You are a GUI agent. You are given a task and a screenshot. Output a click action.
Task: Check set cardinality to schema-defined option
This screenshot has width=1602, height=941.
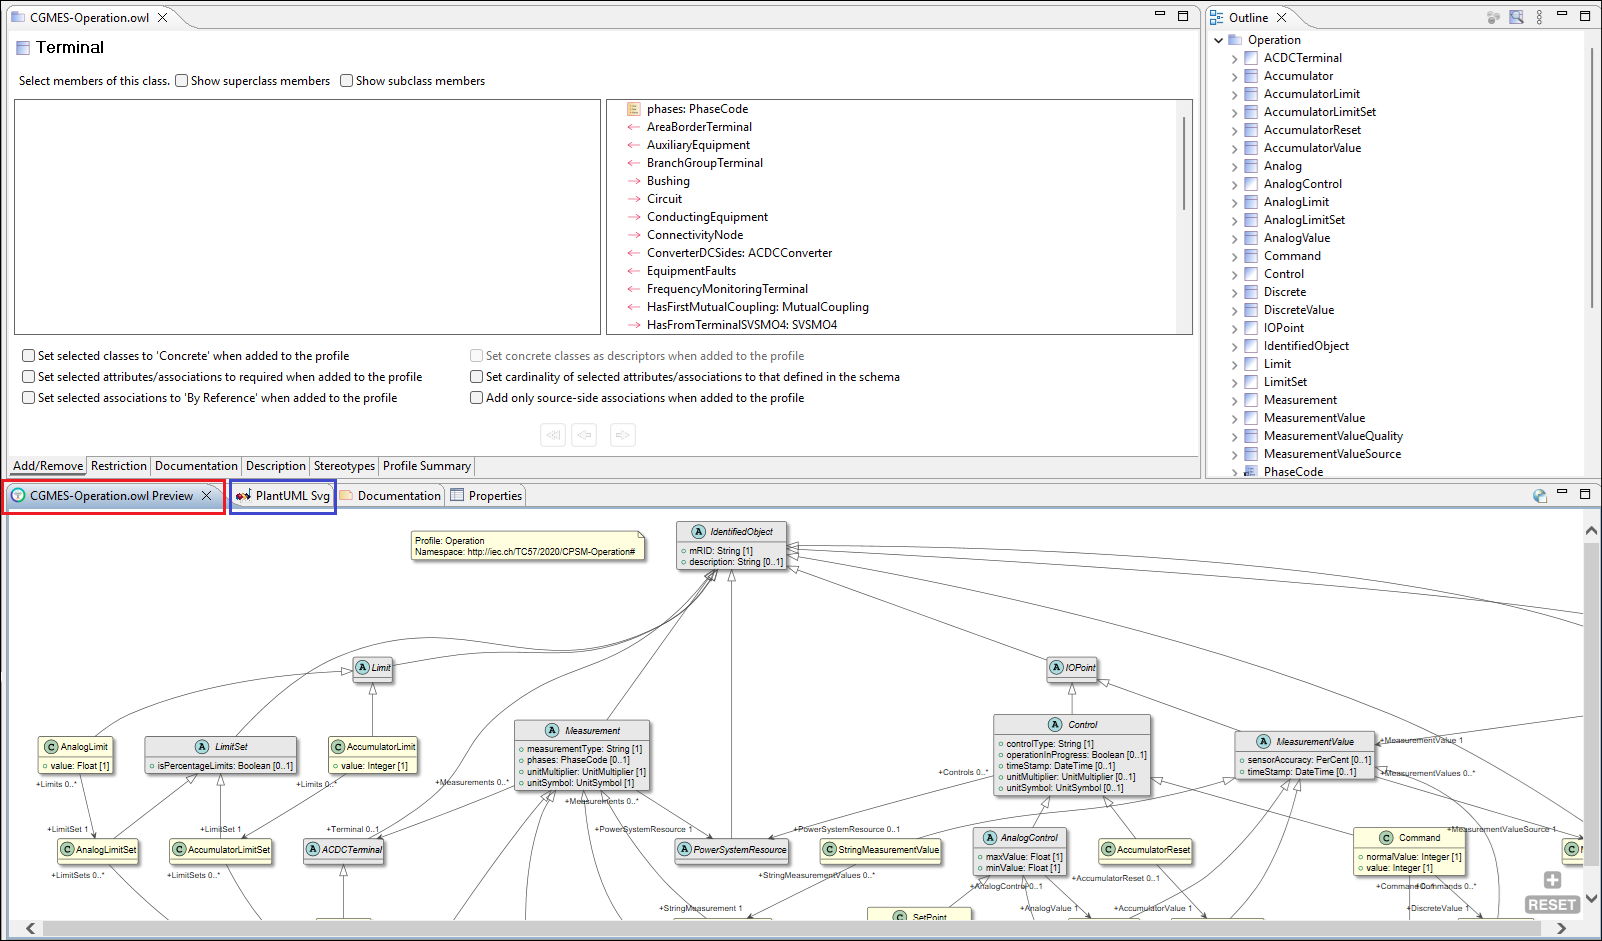[x=477, y=377]
